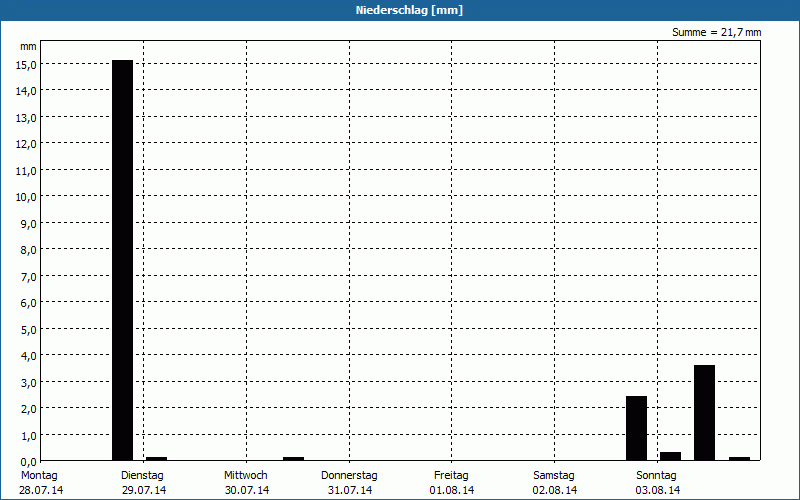Screen dimensions: 800x500
Task: Click the 8,0 y-axis value
Action: click(x=29, y=250)
